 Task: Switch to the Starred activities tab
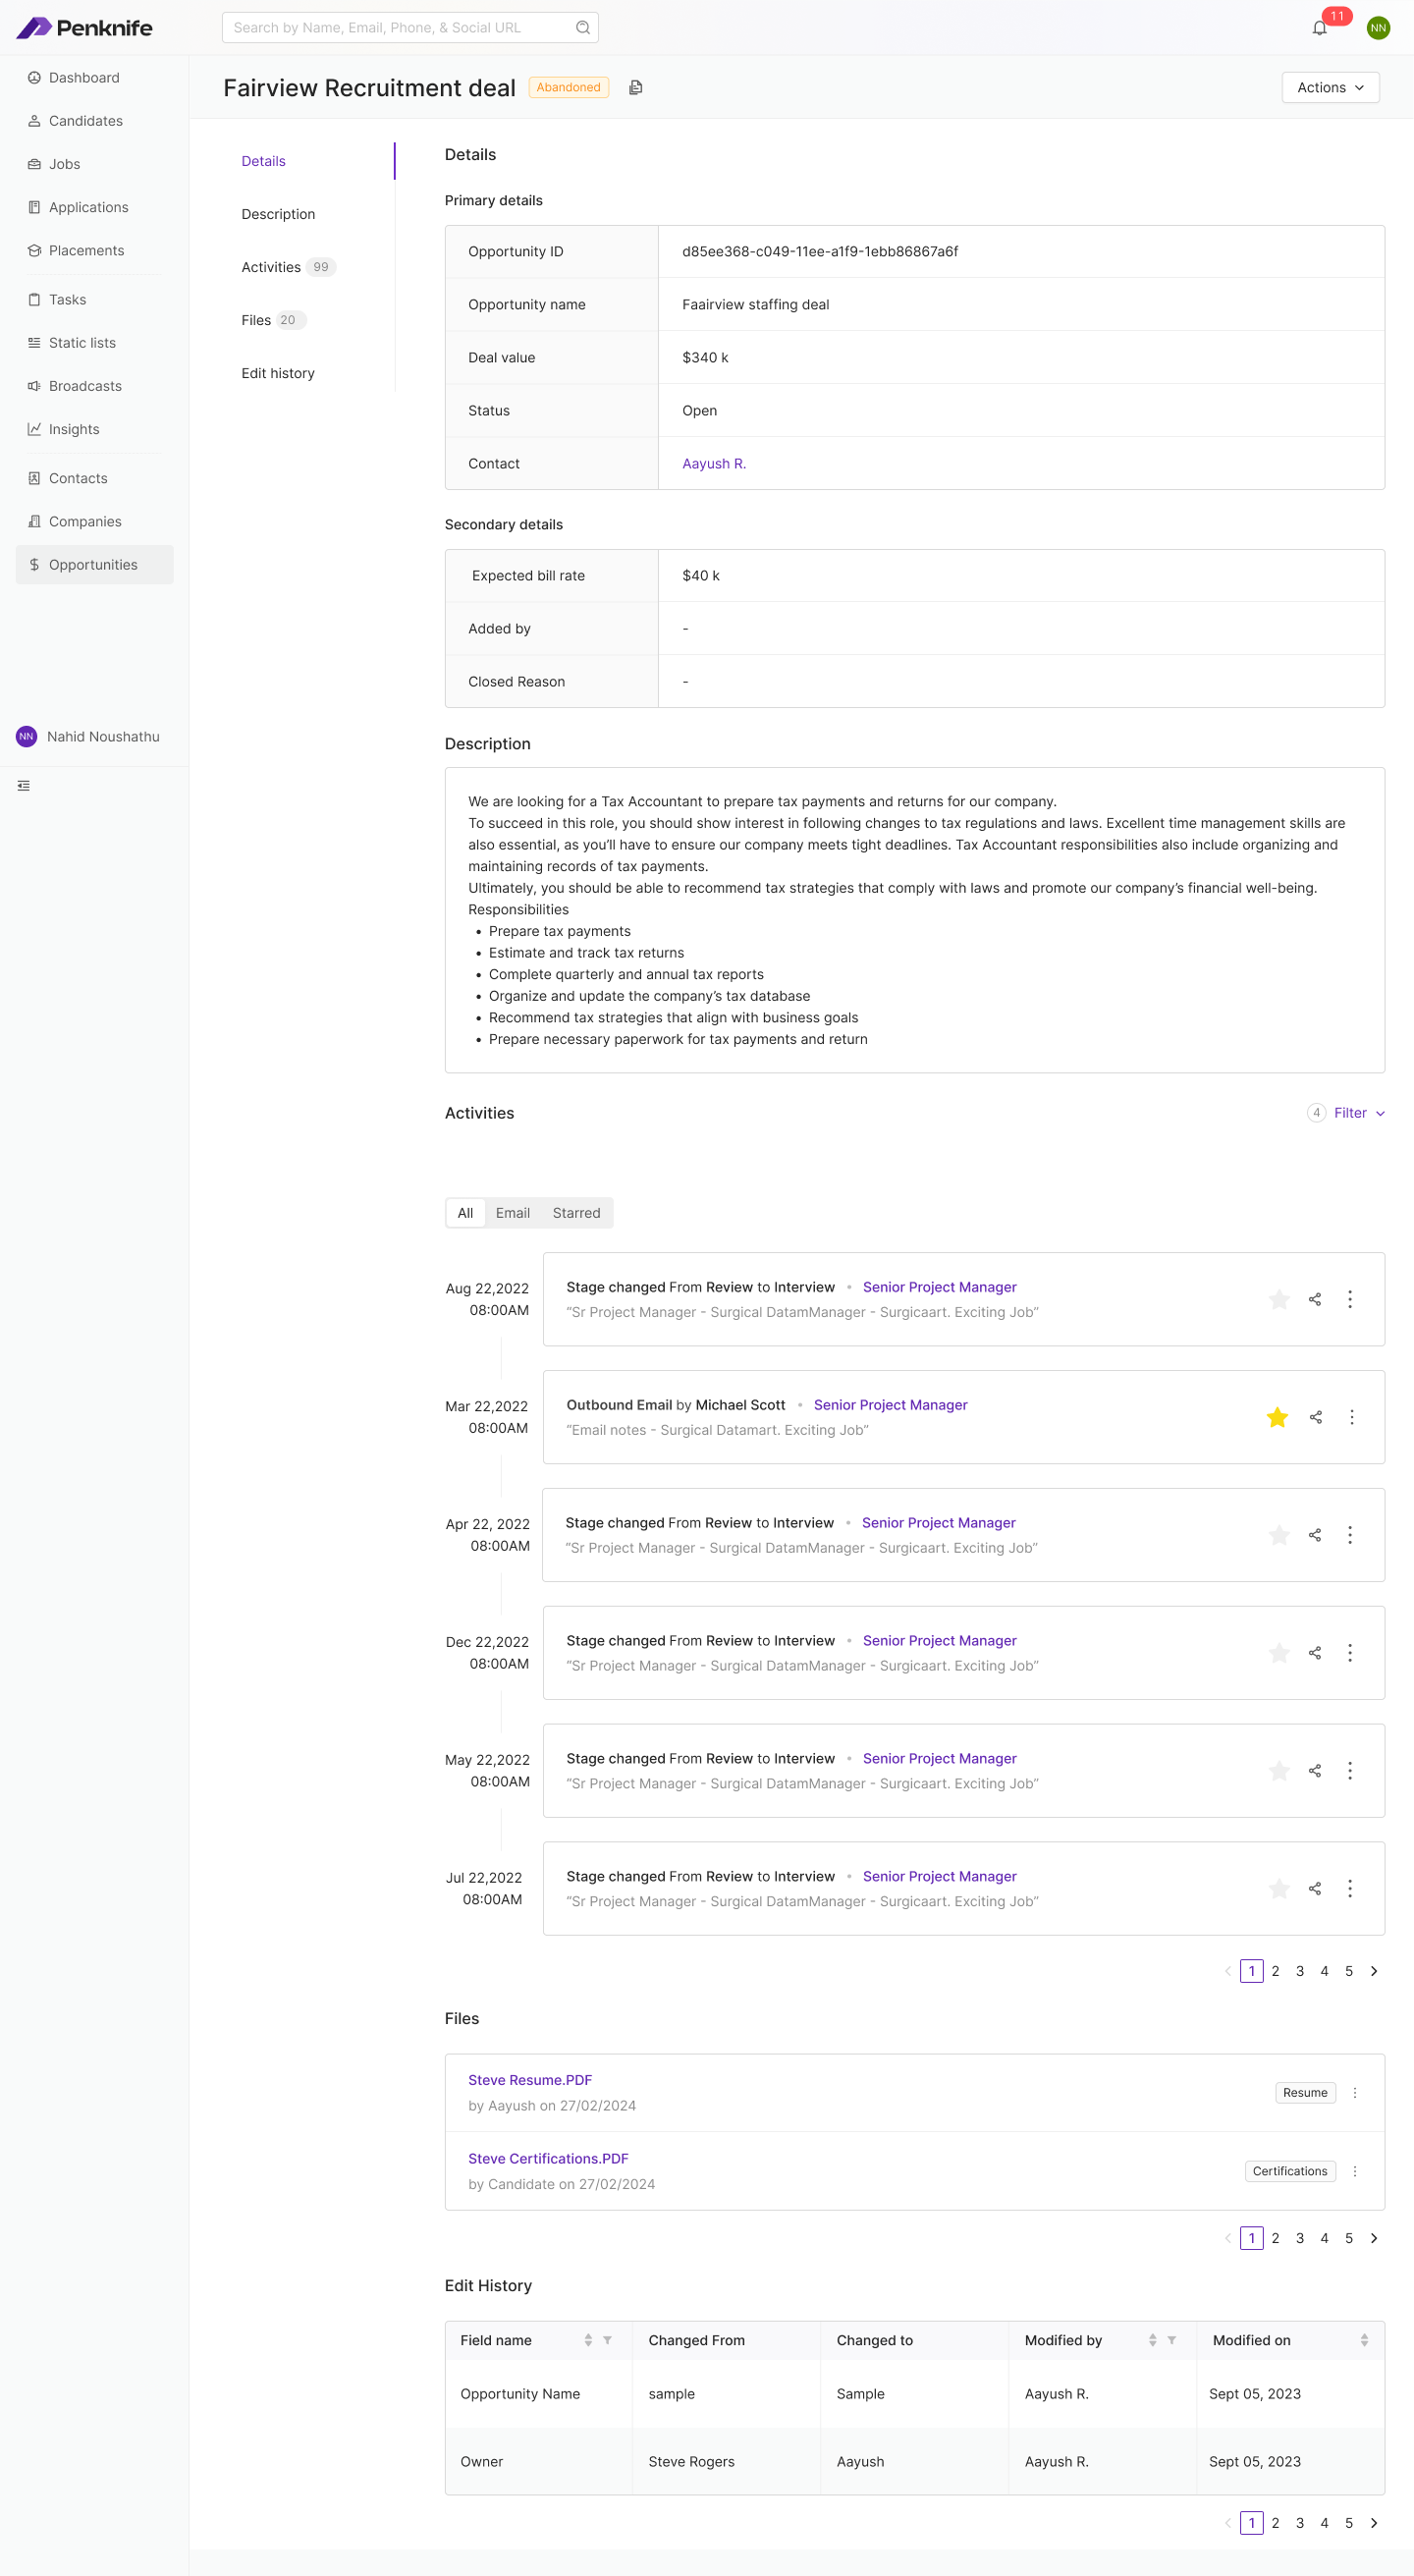point(576,1213)
